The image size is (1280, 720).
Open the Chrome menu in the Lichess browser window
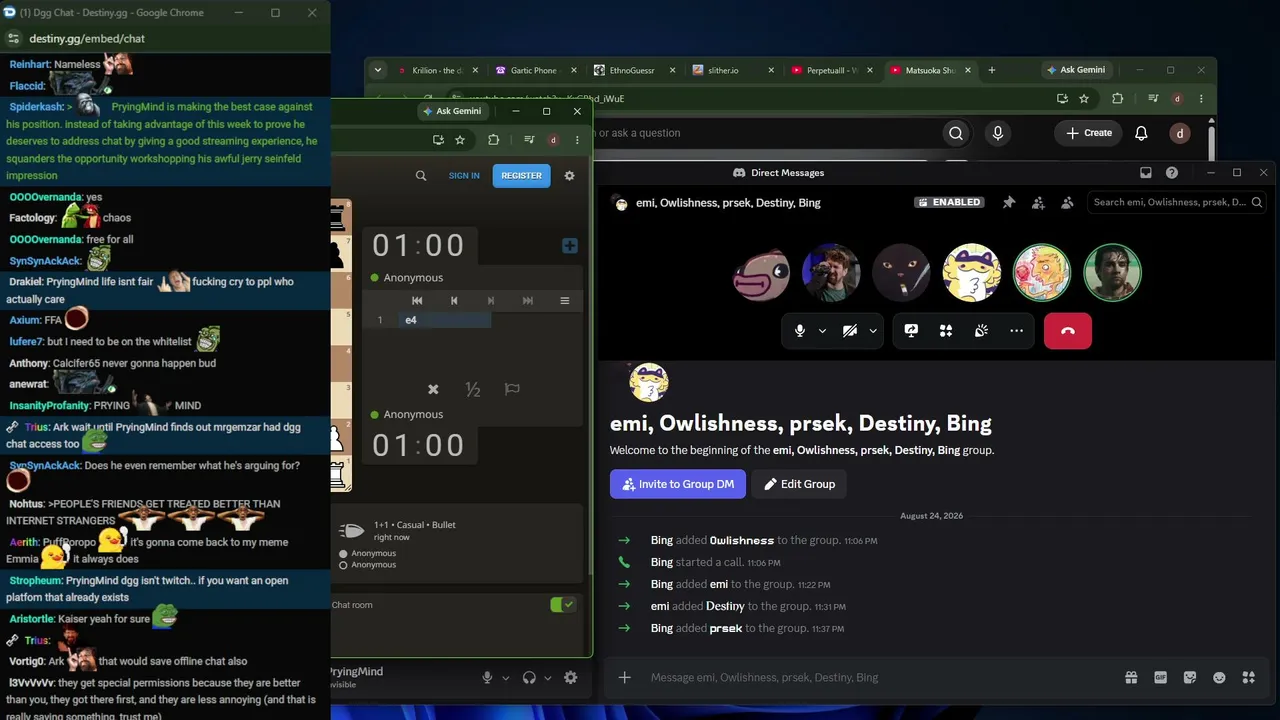pos(577,140)
